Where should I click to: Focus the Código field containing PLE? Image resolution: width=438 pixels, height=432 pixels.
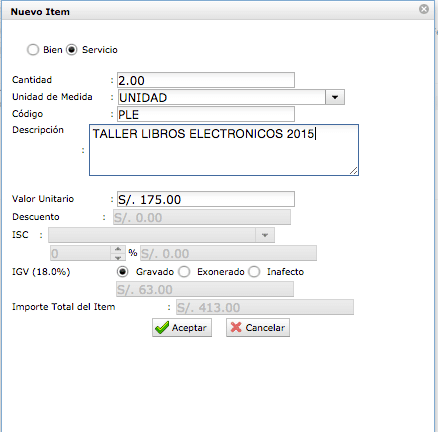(206, 114)
